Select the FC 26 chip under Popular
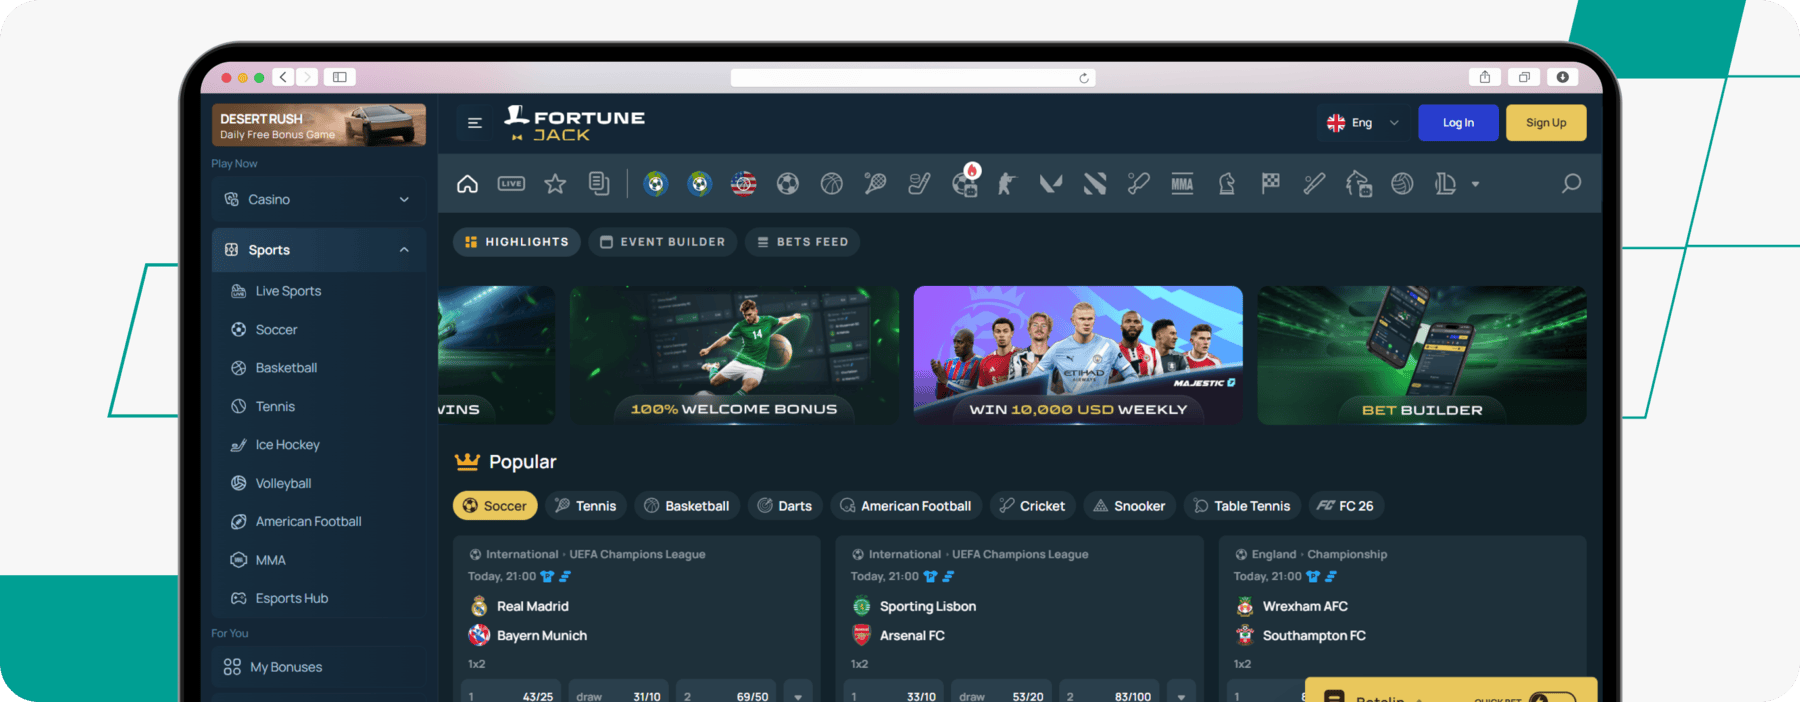 pyautogui.click(x=1346, y=506)
